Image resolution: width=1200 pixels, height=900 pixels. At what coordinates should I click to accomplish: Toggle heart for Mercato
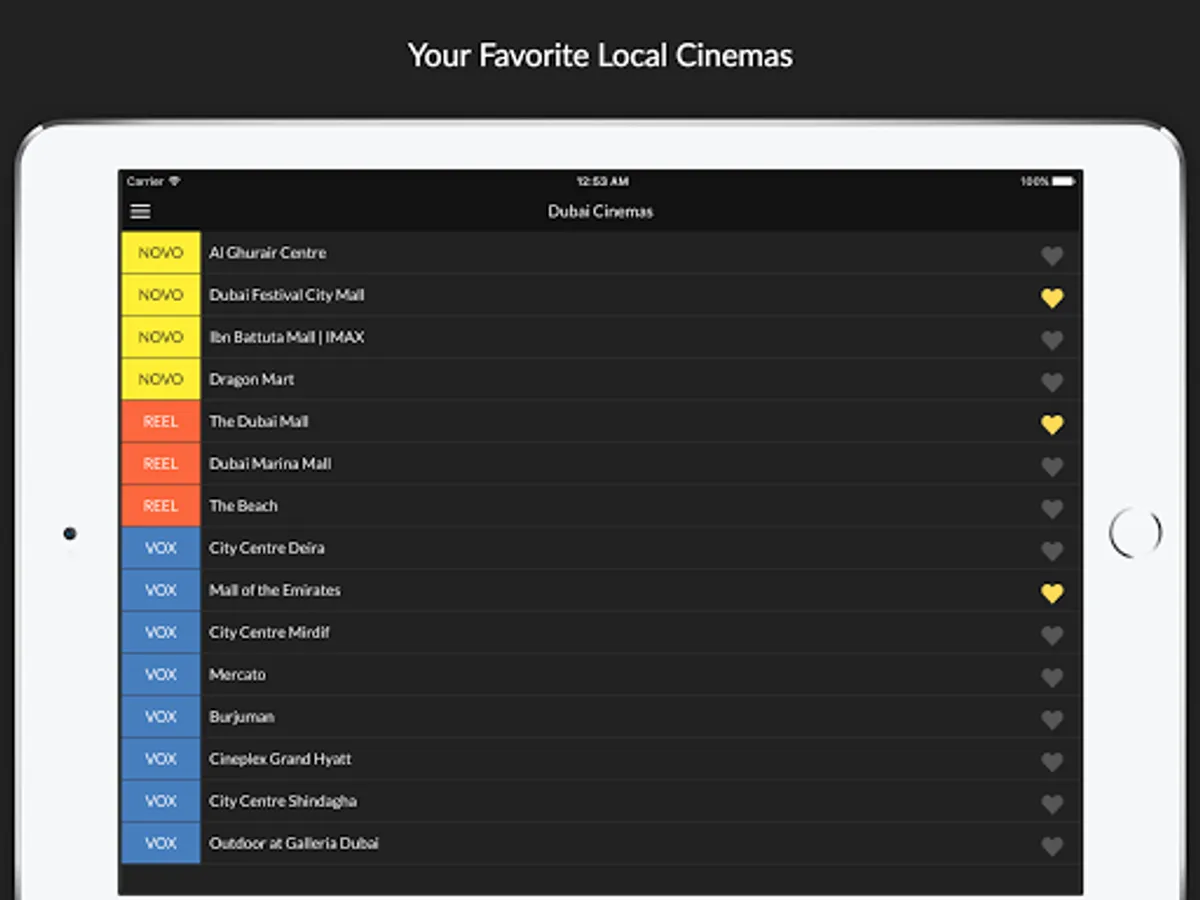1052,677
